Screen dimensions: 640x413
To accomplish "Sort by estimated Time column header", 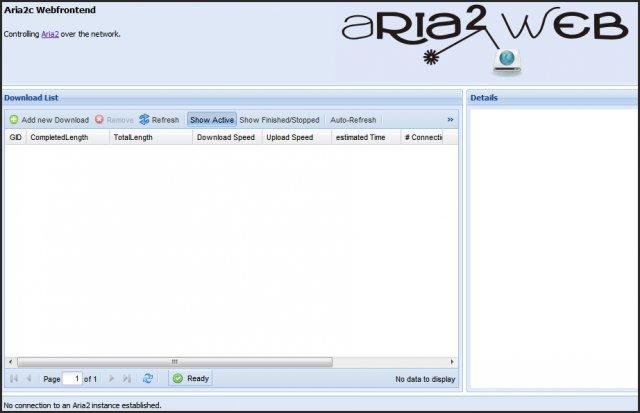I will [x=366, y=138].
